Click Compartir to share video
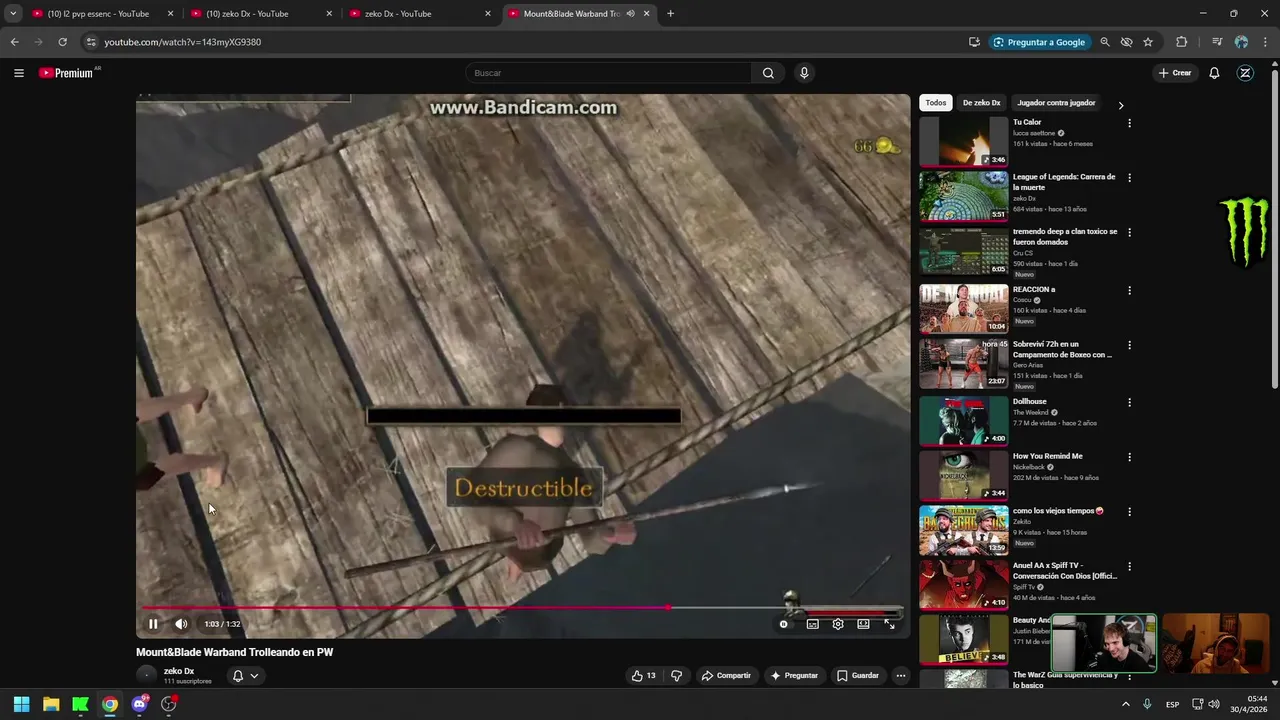1280x720 pixels. click(726, 676)
